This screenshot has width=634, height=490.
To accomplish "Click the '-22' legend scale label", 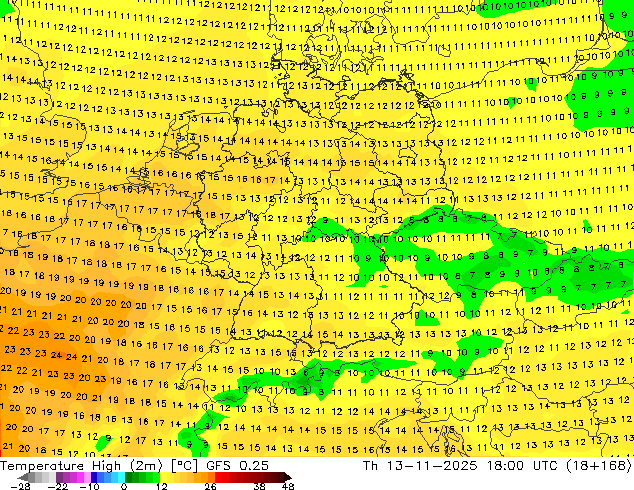I will point(57,486).
